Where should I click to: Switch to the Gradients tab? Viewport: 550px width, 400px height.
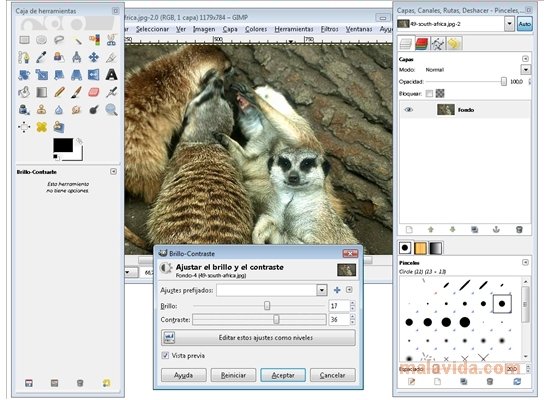pos(435,248)
